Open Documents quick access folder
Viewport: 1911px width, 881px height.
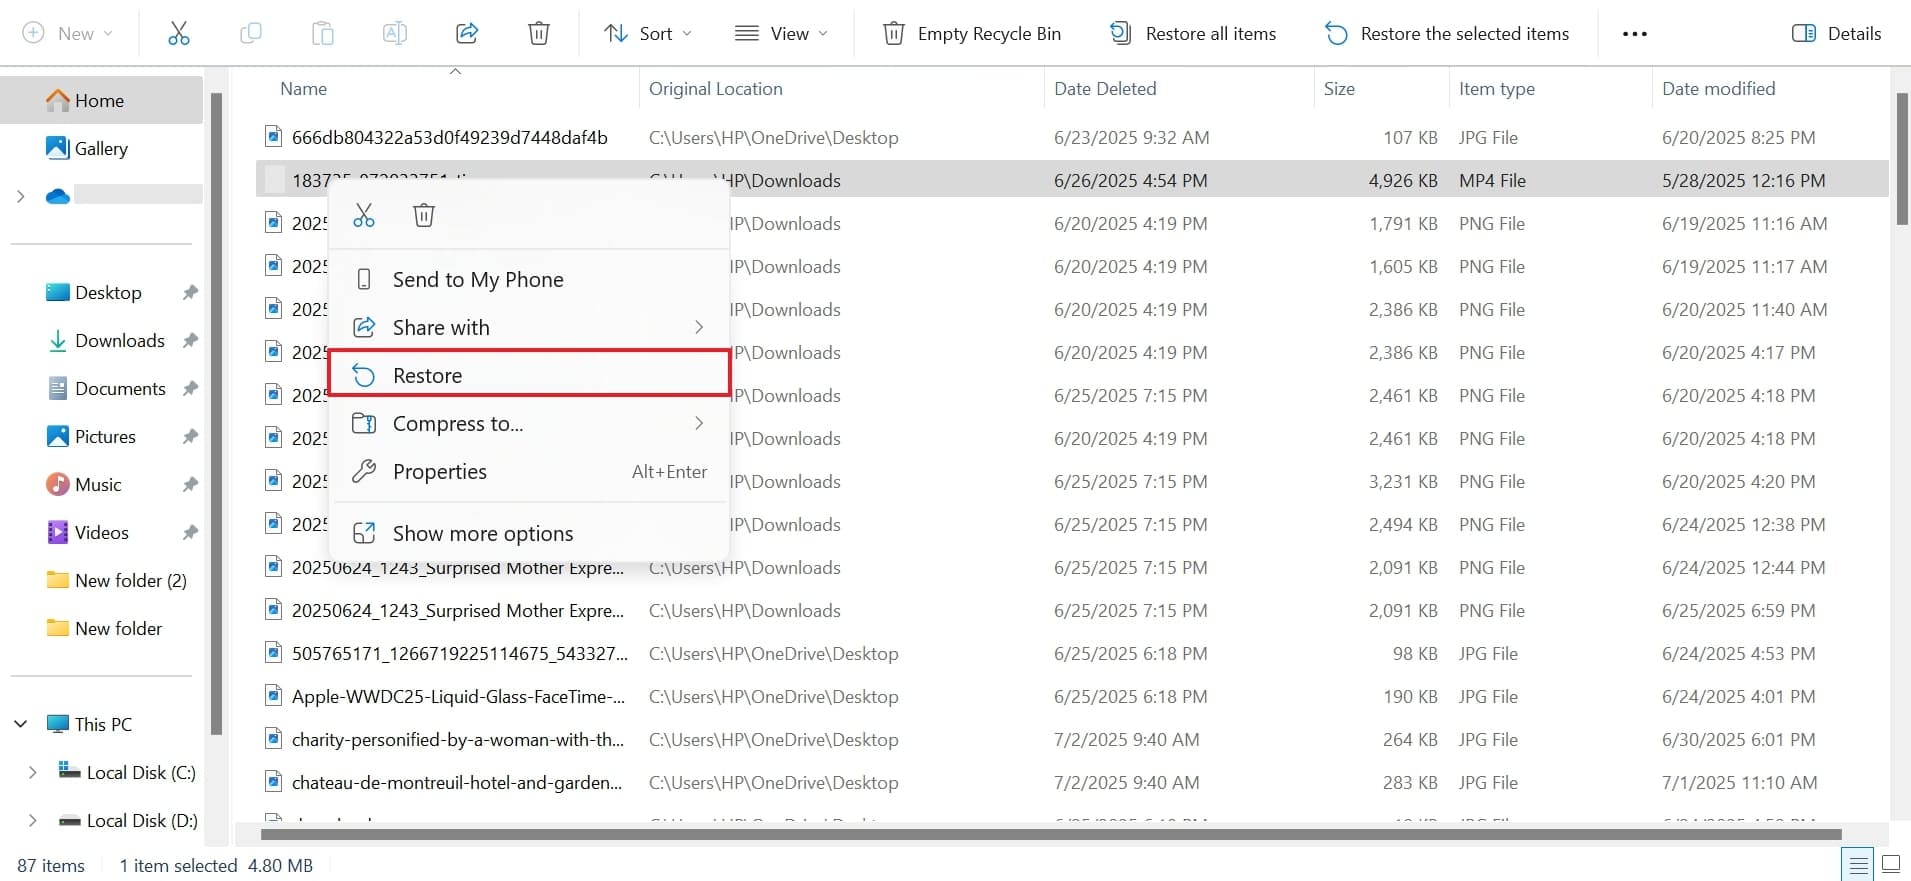coord(107,388)
